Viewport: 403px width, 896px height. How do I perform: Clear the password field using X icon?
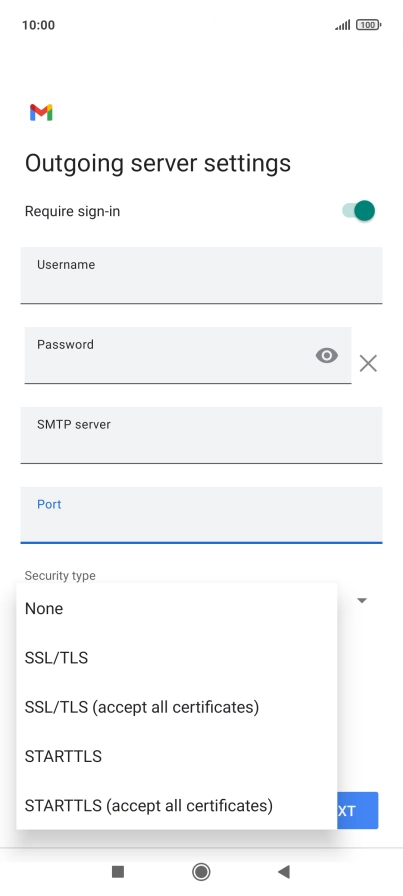[368, 363]
